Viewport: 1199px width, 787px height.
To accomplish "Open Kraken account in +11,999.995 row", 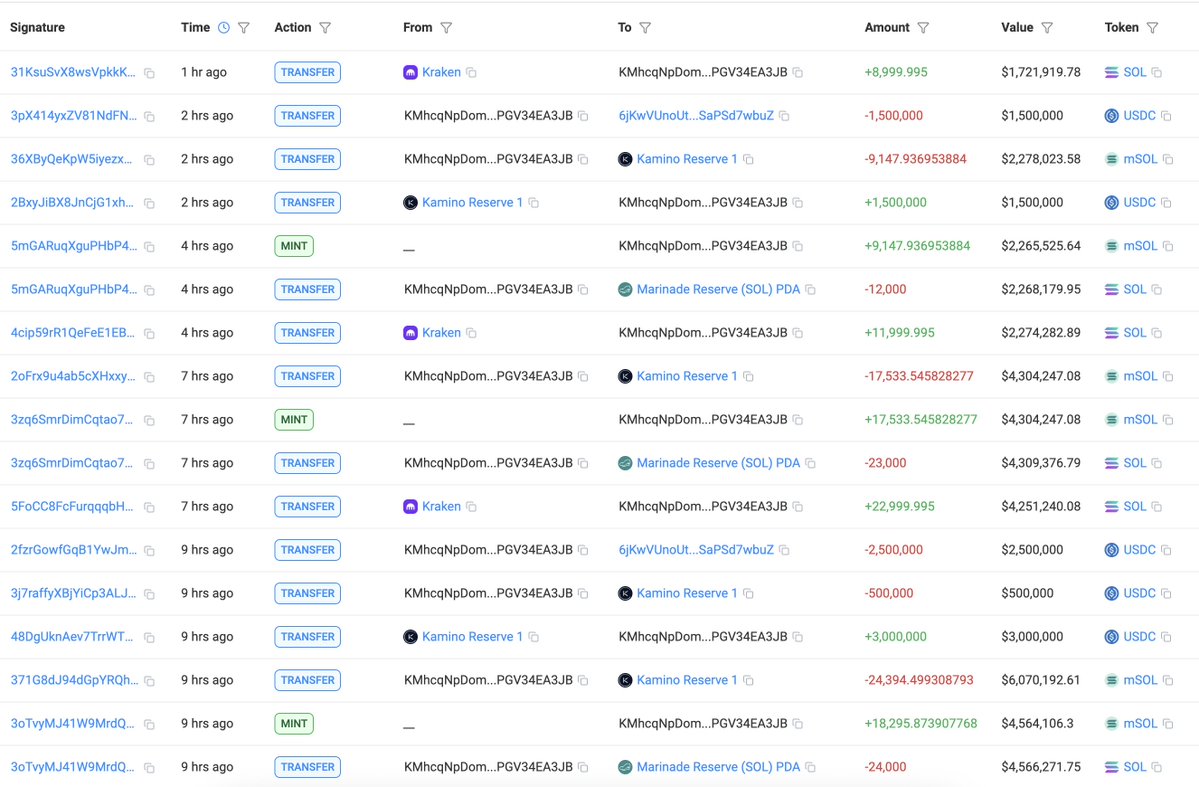I will click(441, 333).
